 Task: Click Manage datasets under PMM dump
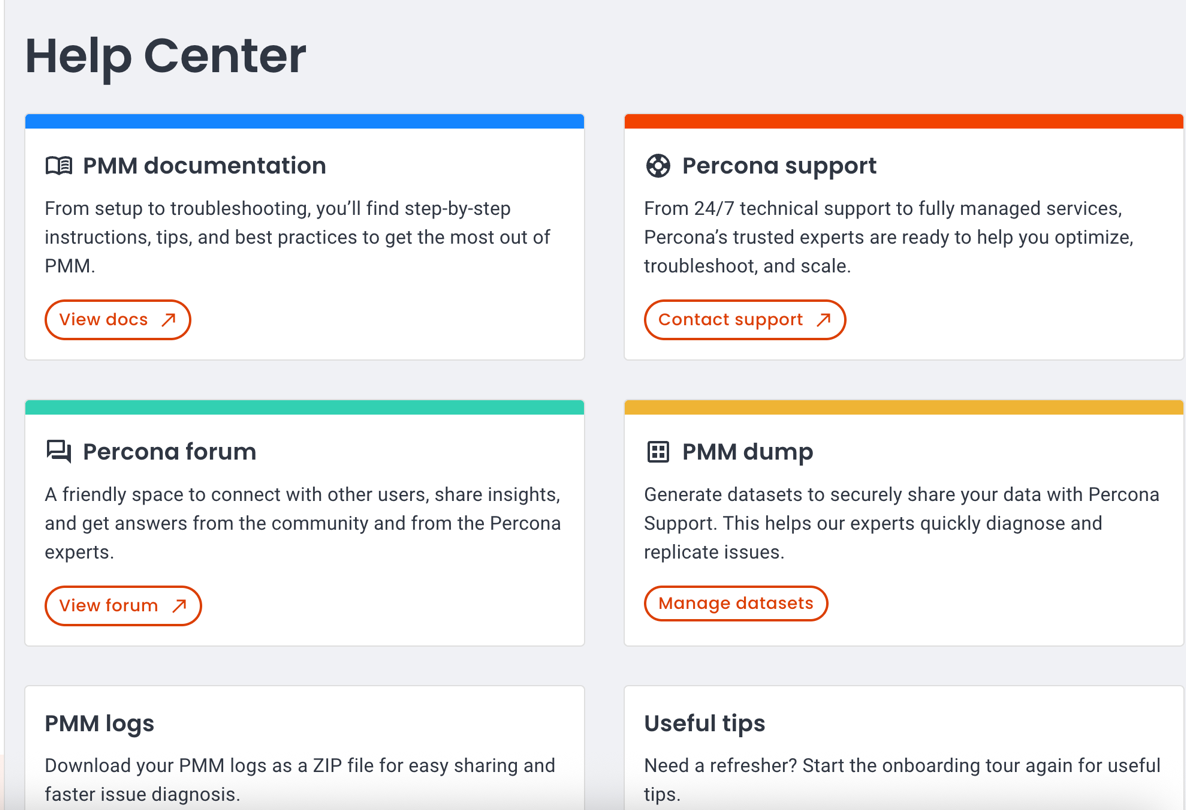coord(736,603)
